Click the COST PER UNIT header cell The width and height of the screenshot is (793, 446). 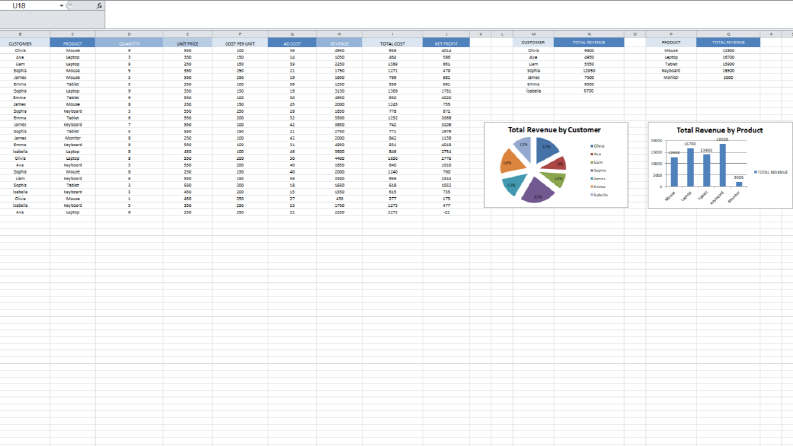coord(240,43)
